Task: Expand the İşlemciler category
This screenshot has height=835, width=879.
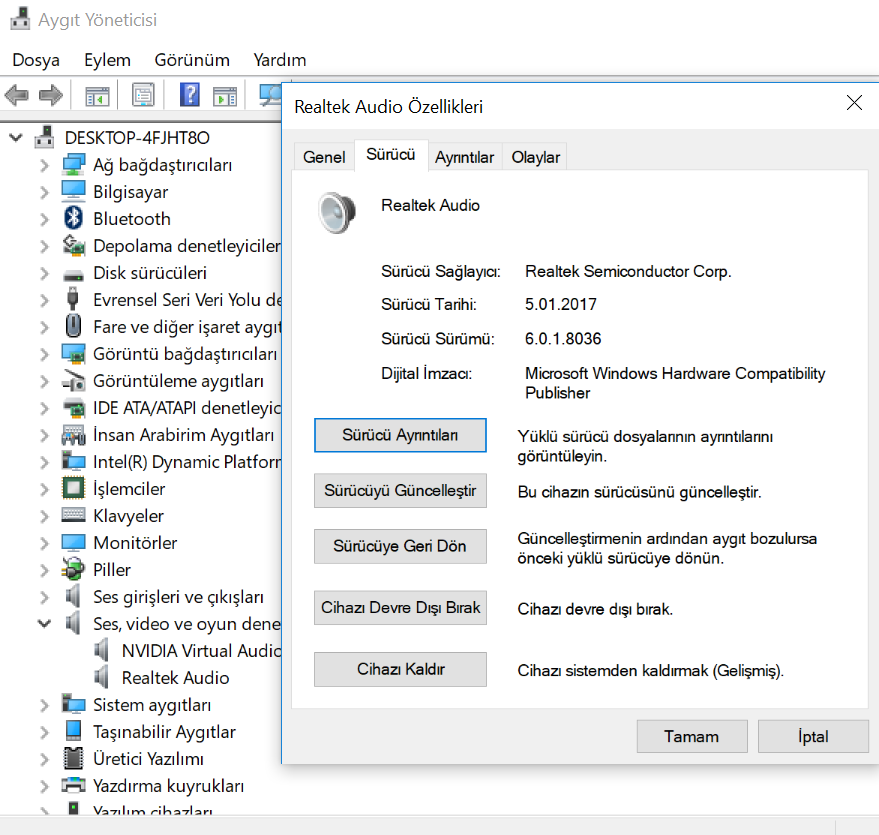Action: tap(44, 489)
